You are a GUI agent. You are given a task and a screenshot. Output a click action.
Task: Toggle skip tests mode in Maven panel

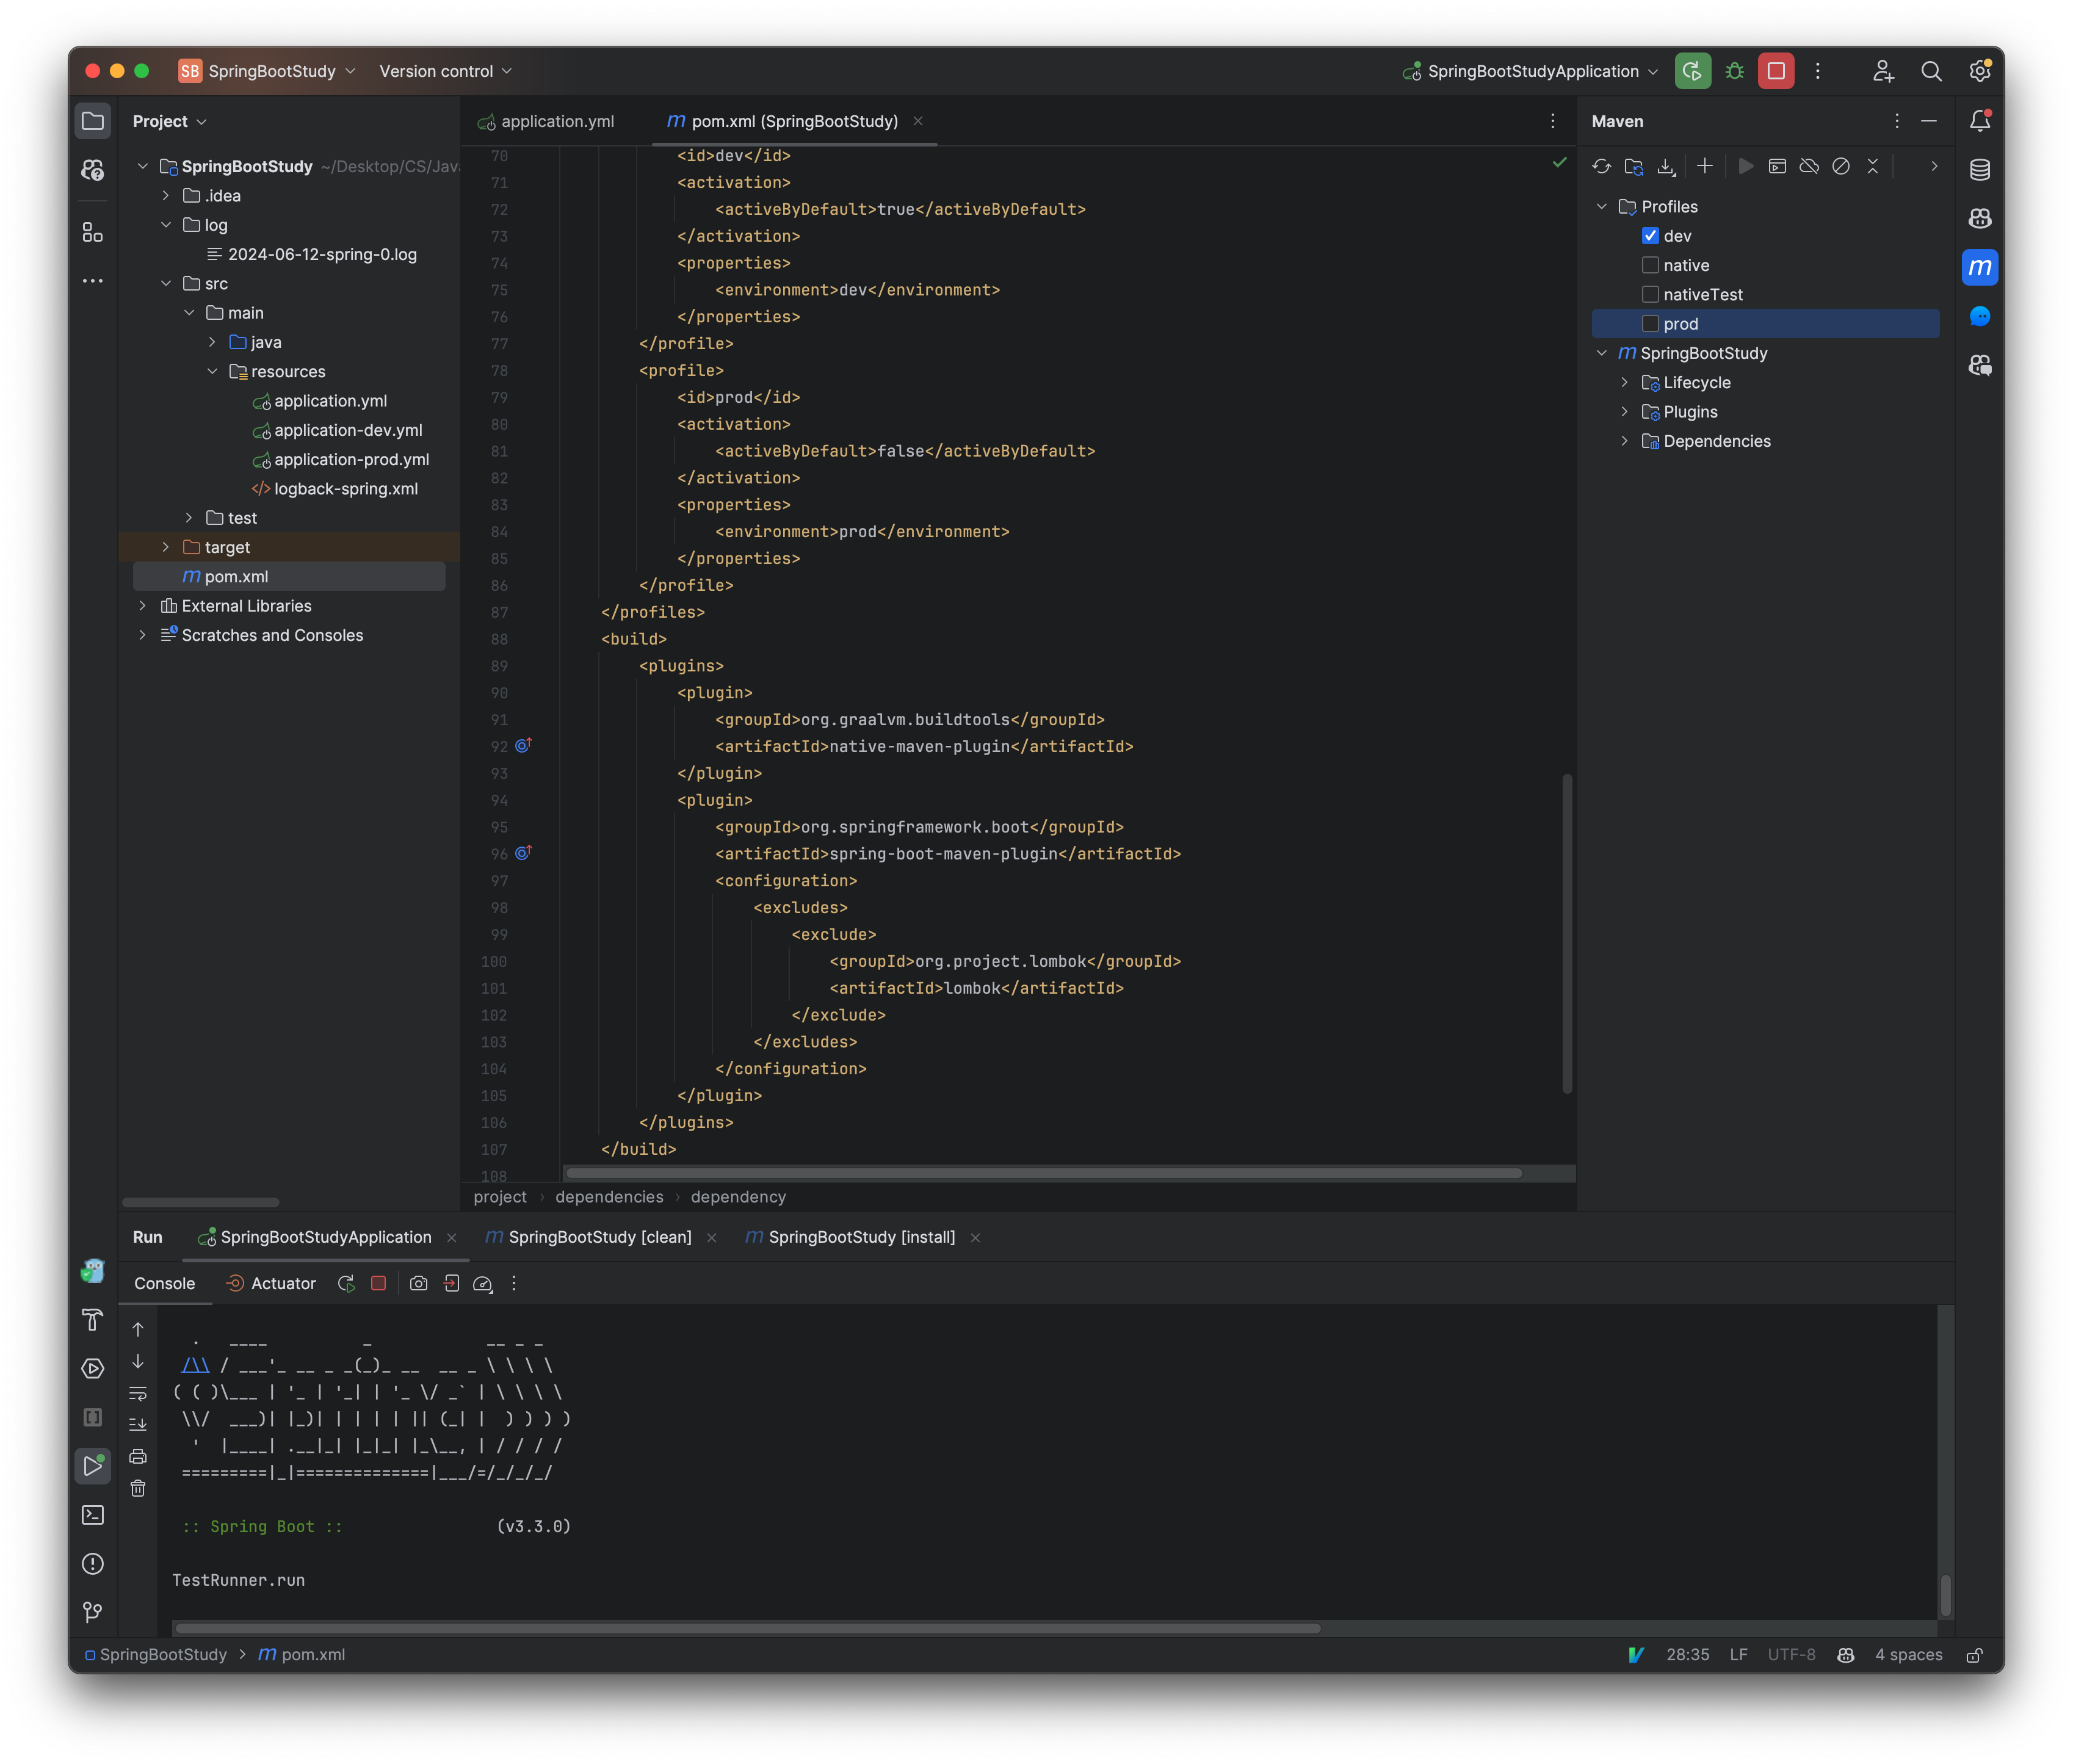[1840, 166]
